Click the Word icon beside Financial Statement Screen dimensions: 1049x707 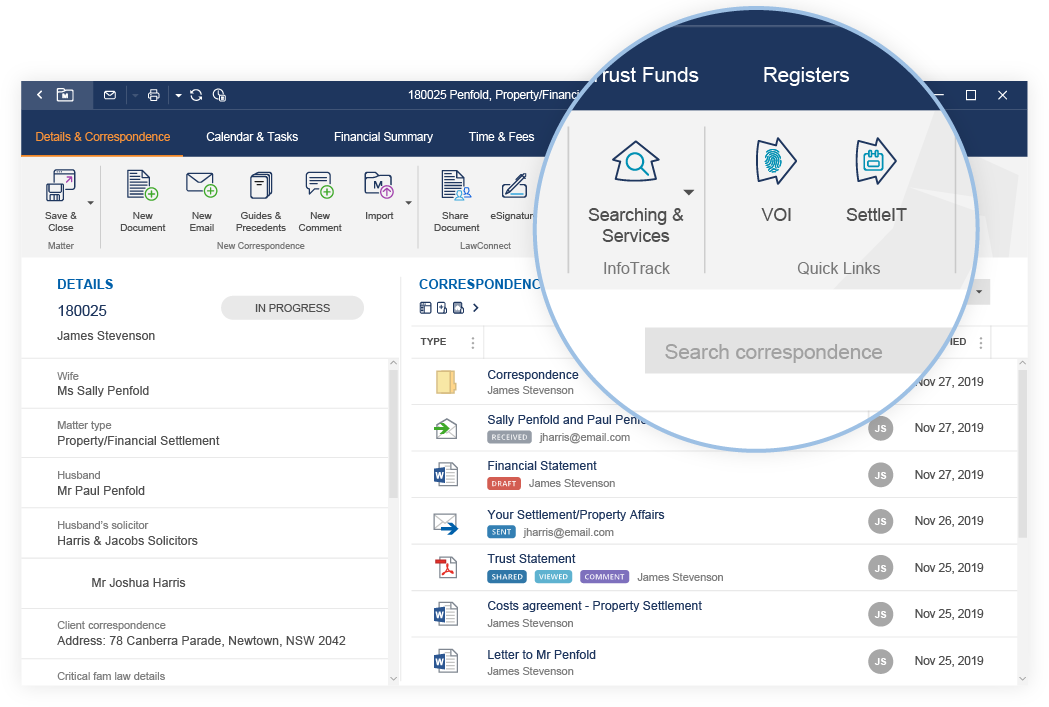click(x=446, y=475)
